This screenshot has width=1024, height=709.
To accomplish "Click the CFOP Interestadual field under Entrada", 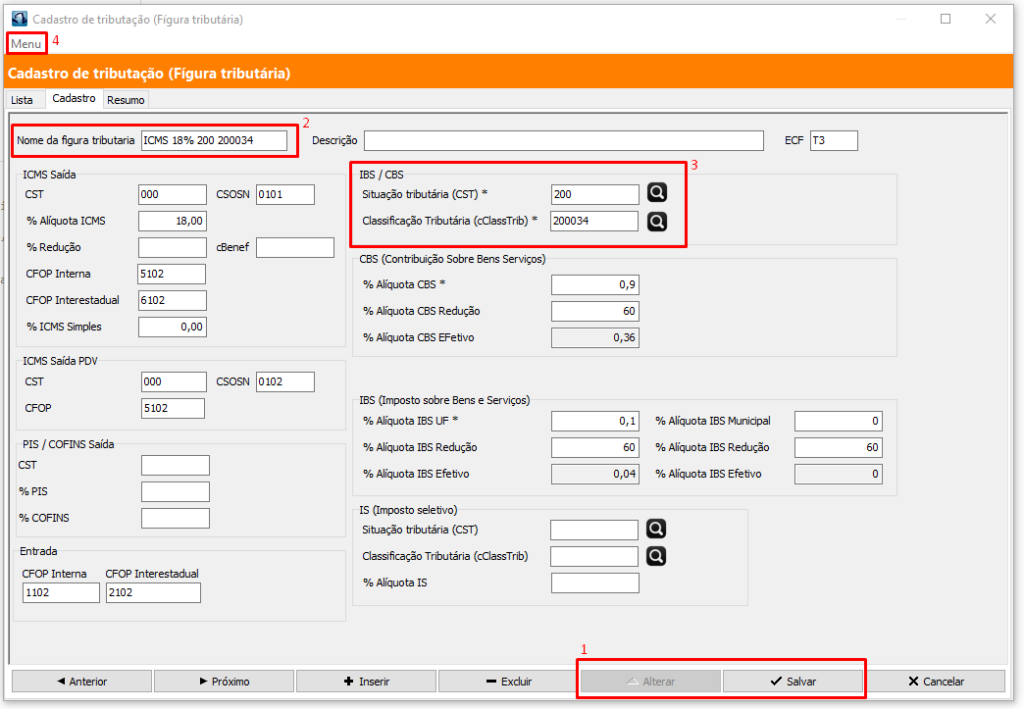I will pyautogui.click(x=152, y=593).
